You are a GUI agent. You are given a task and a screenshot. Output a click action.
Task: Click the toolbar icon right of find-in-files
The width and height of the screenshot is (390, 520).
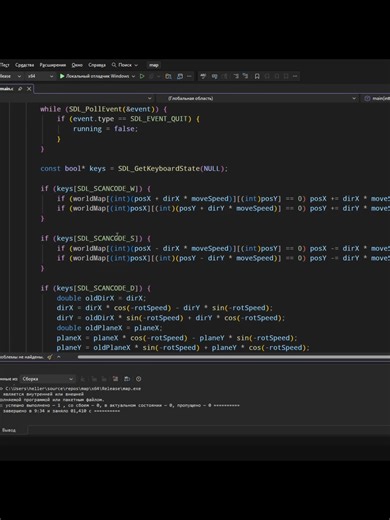coord(180,76)
